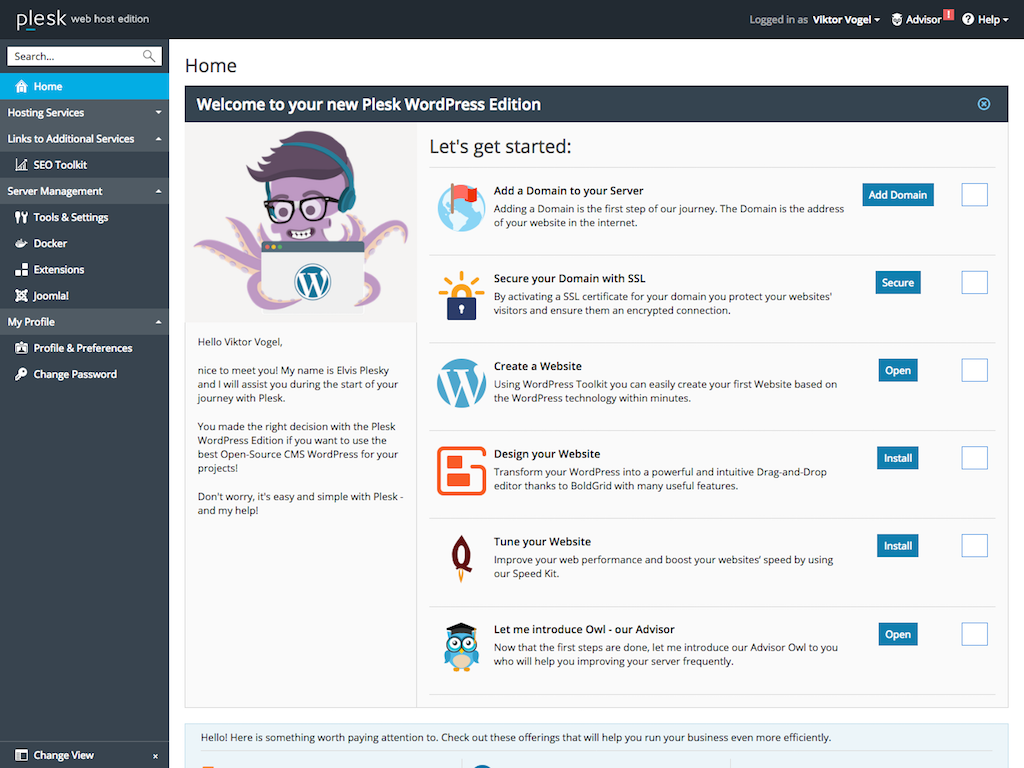Click the red Advisor notification badge
The height and width of the screenshot is (768, 1024).
pyautogui.click(x=948, y=14)
